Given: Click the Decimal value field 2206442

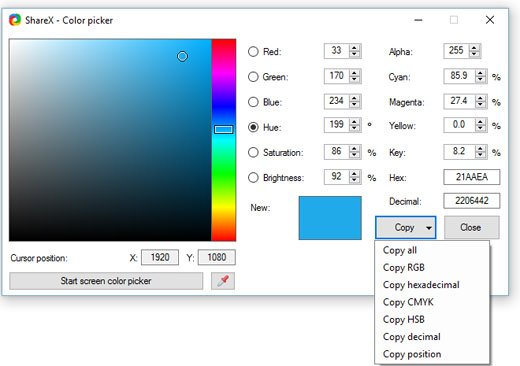Looking at the screenshot, I should (472, 201).
